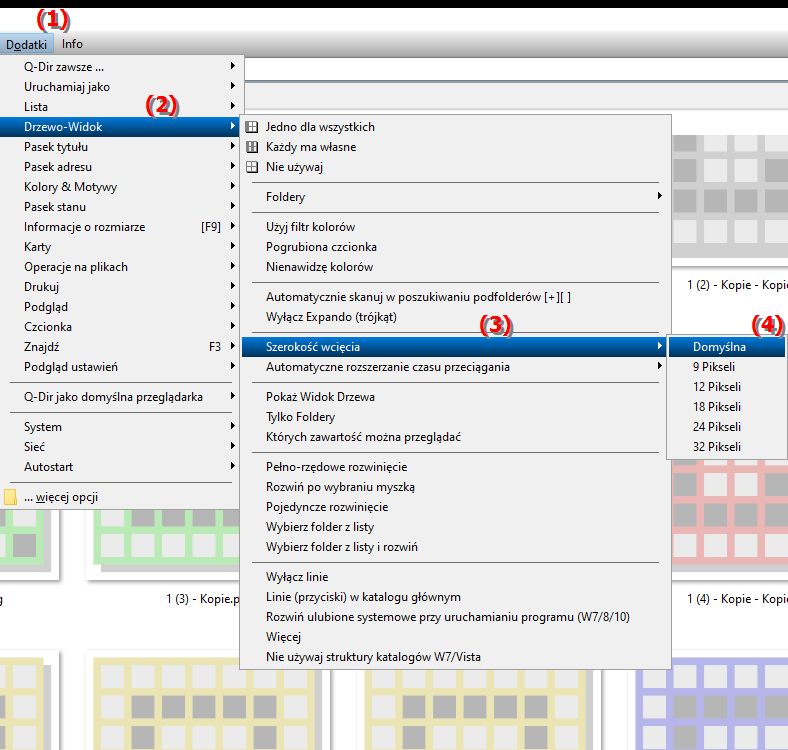Select 'Tylko Foldery' option
788x750 pixels.
tap(456, 417)
